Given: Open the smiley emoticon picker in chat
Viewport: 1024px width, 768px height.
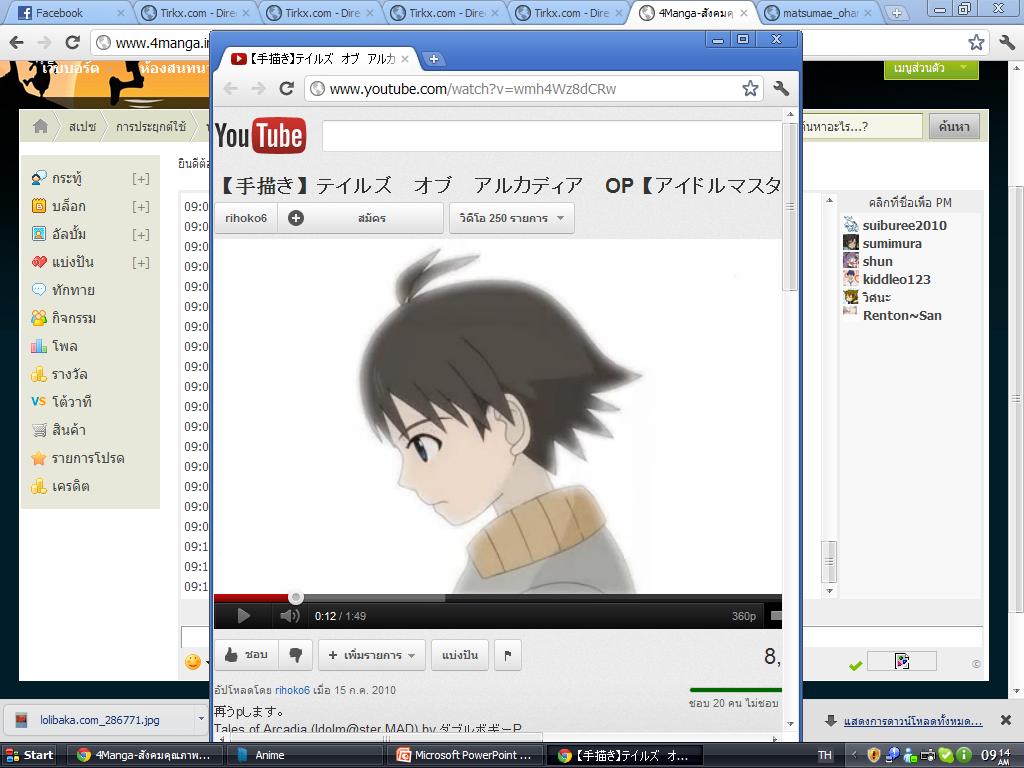Looking at the screenshot, I should pos(193,662).
